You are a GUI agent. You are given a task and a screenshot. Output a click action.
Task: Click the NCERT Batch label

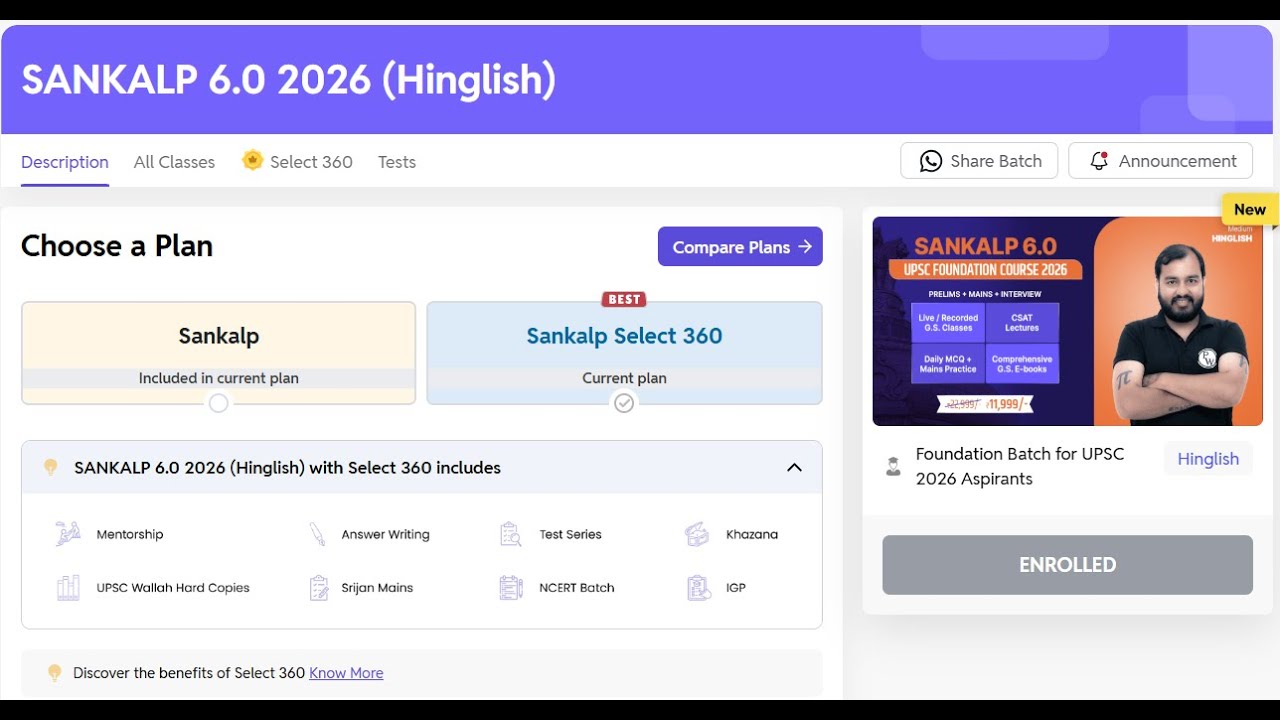pos(577,588)
